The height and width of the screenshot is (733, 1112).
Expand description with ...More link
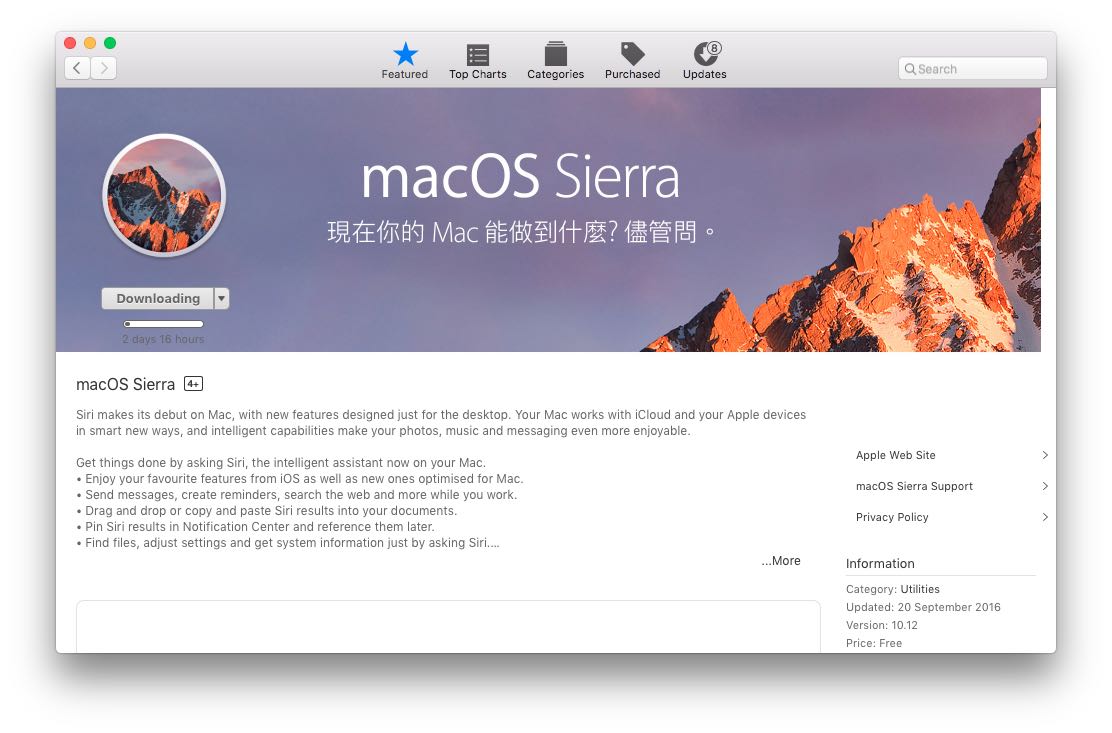pyautogui.click(x=781, y=561)
